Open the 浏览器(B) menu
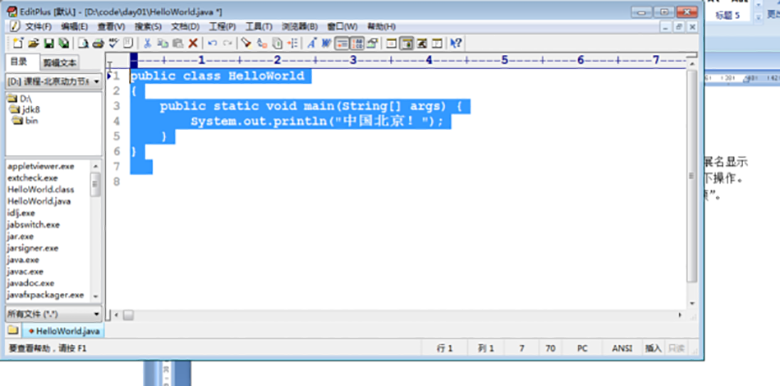Viewport: 780px width, 386px height. tap(299, 26)
